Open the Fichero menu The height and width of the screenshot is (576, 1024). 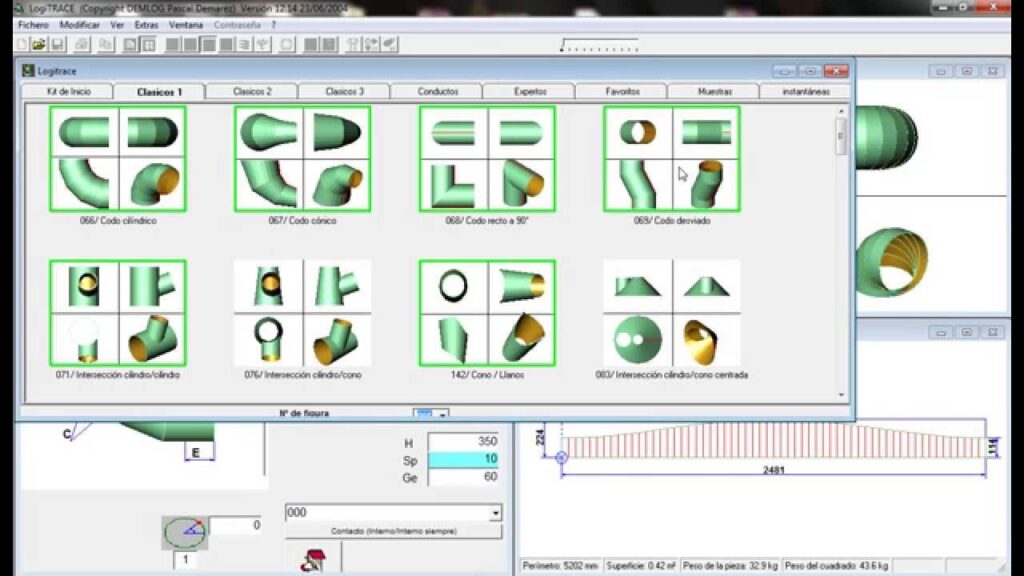click(x=33, y=25)
